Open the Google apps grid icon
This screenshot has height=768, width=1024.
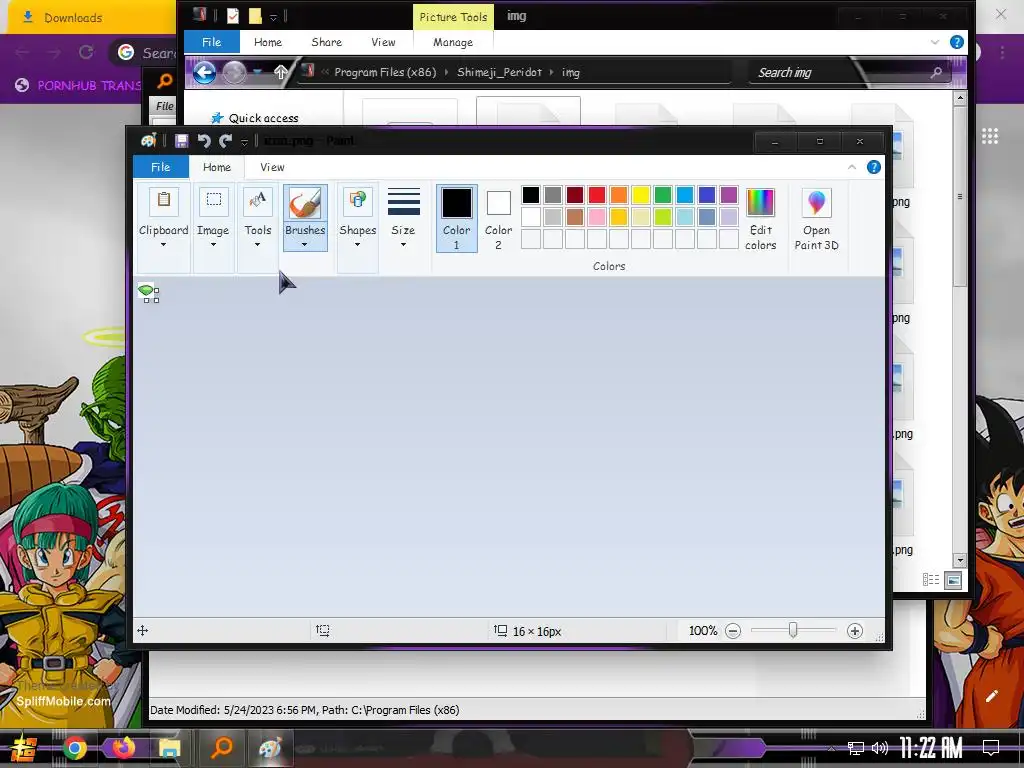point(990,136)
